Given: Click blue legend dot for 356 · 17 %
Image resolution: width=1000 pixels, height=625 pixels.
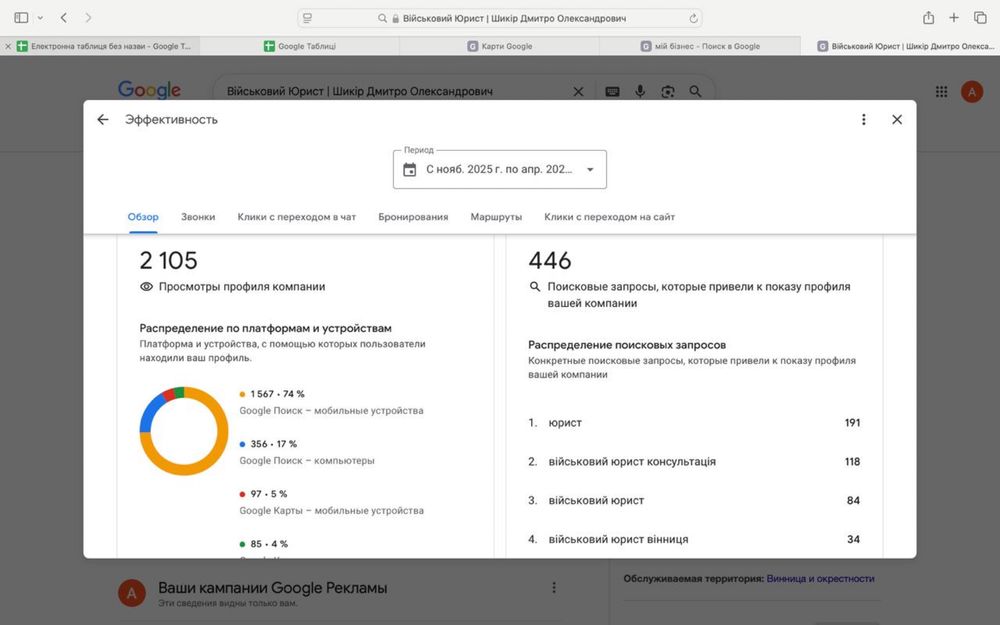Looking at the screenshot, I should (242, 444).
